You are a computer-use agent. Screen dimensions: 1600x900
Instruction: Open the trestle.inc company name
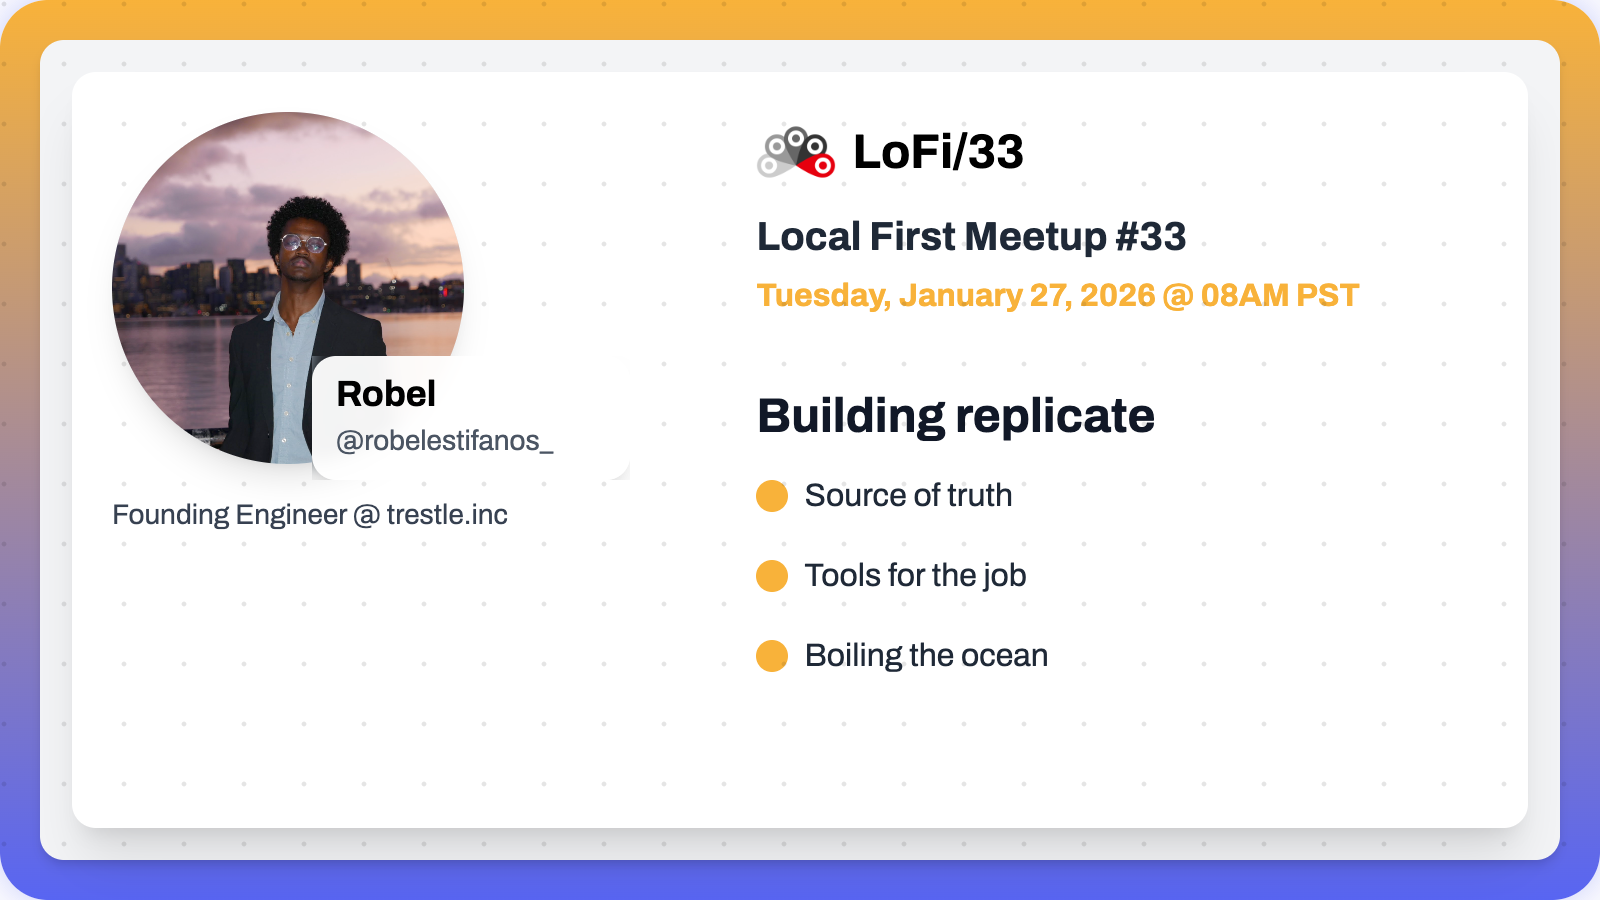point(447,515)
